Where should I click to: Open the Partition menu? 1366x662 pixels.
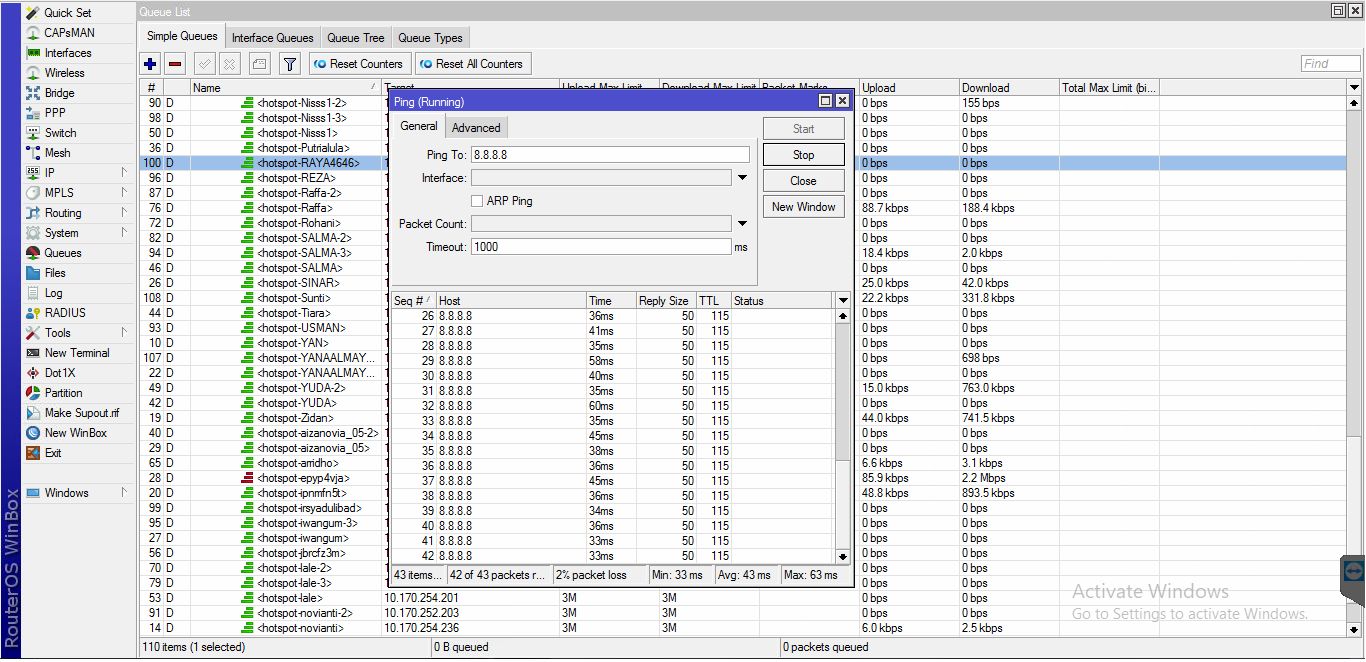pos(63,393)
